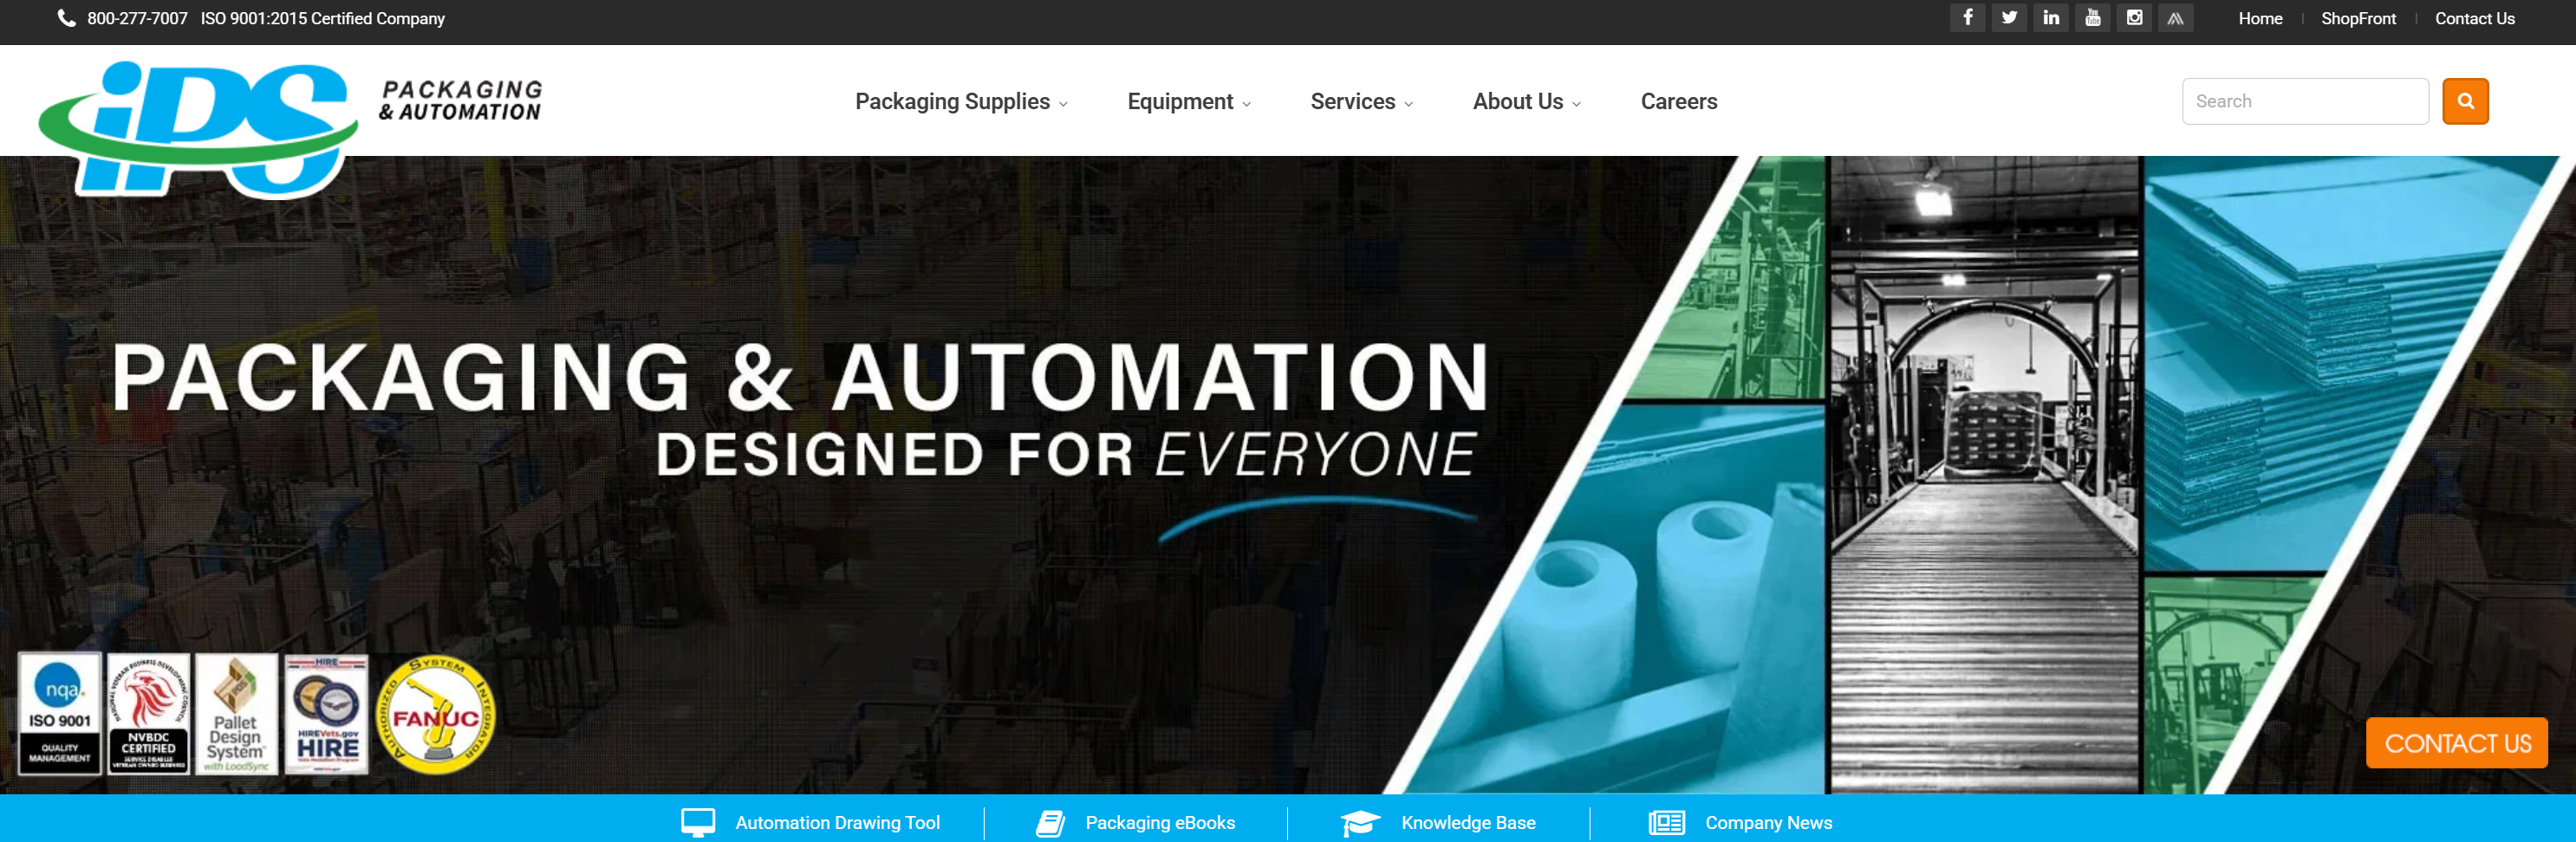Open the Twitter social icon
Image resolution: width=2576 pixels, height=842 pixels.
pyautogui.click(x=2009, y=18)
